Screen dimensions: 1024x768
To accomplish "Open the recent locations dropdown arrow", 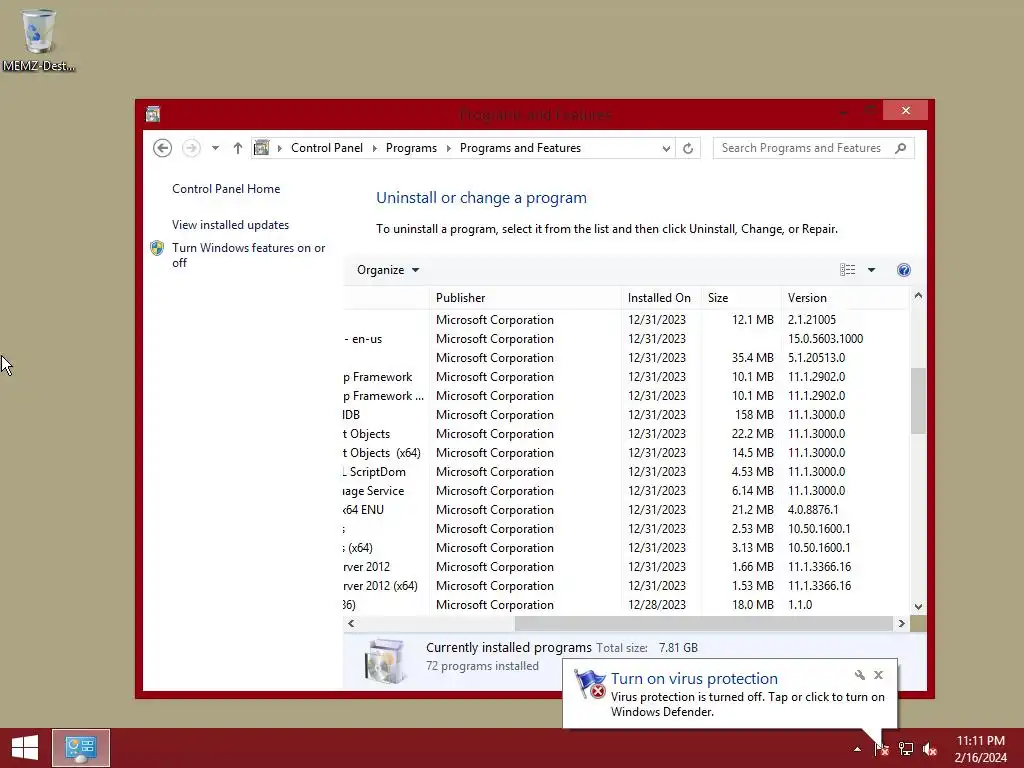I will click(215, 148).
